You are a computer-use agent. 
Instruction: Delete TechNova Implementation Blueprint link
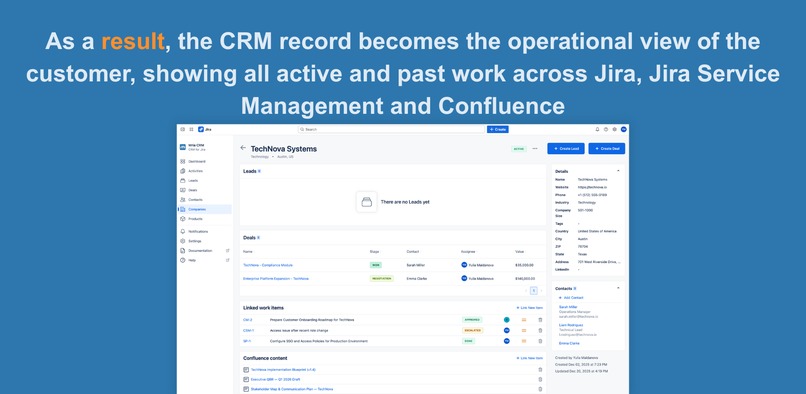coord(540,370)
